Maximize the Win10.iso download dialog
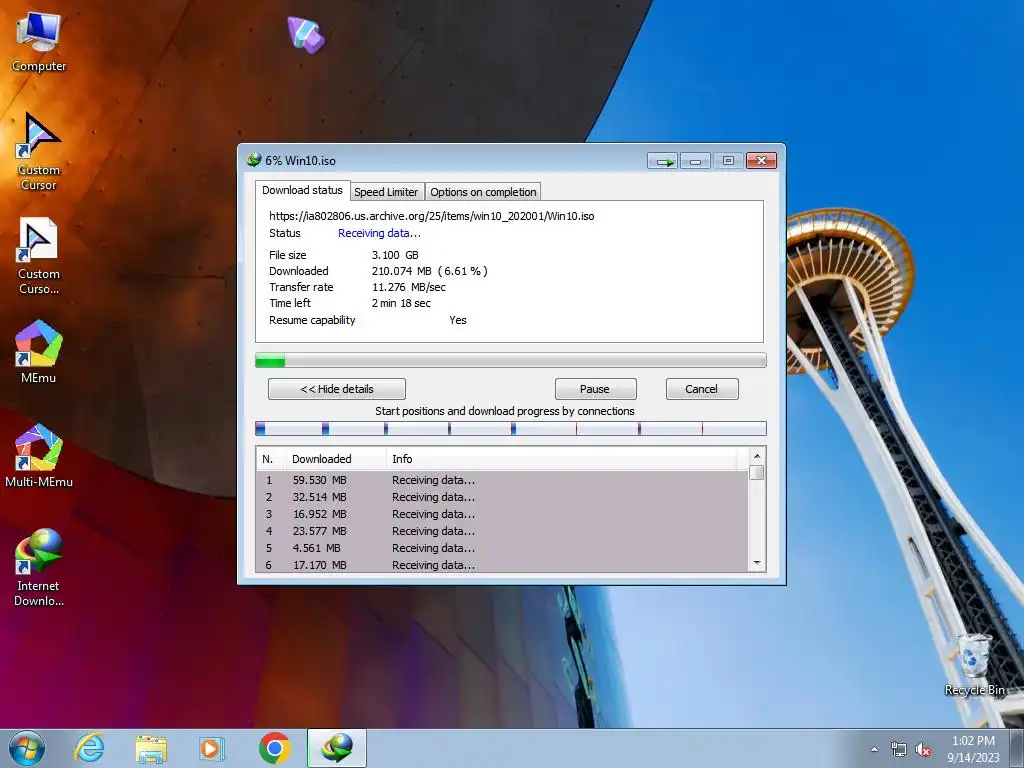This screenshot has width=1024, height=768. coord(728,161)
